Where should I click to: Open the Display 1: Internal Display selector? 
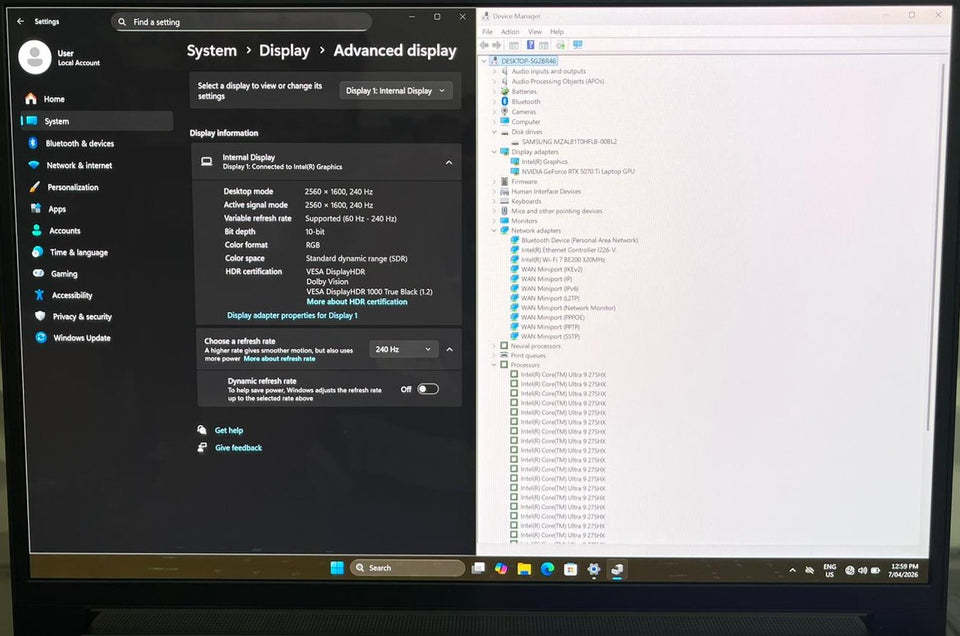click(395, 89)
